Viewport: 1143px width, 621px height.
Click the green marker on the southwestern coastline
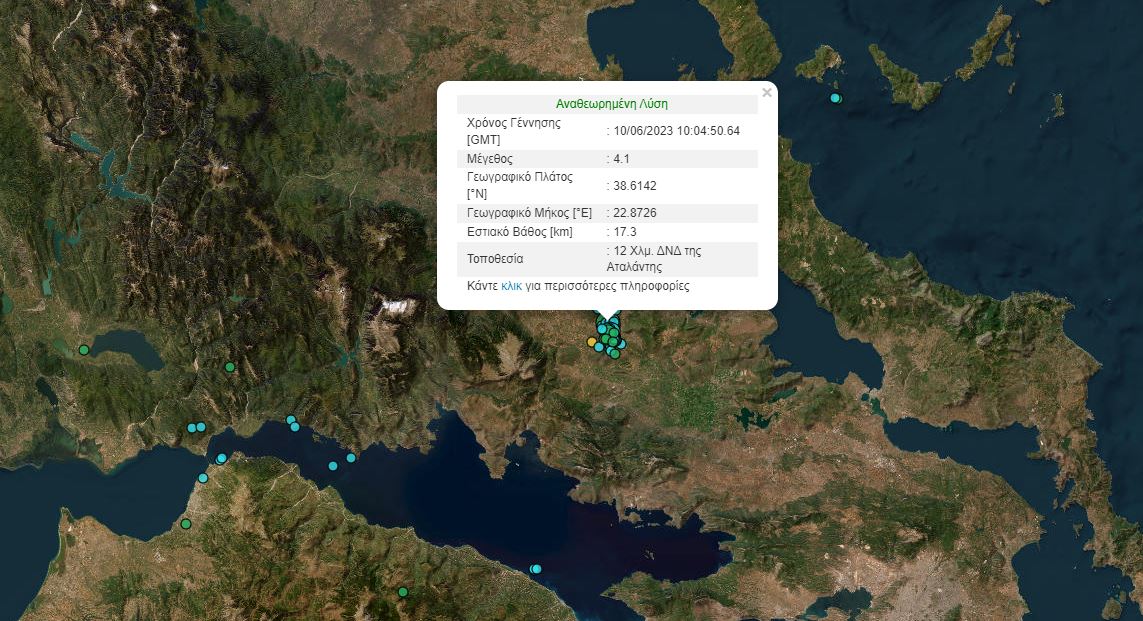[x=185, y=523]
